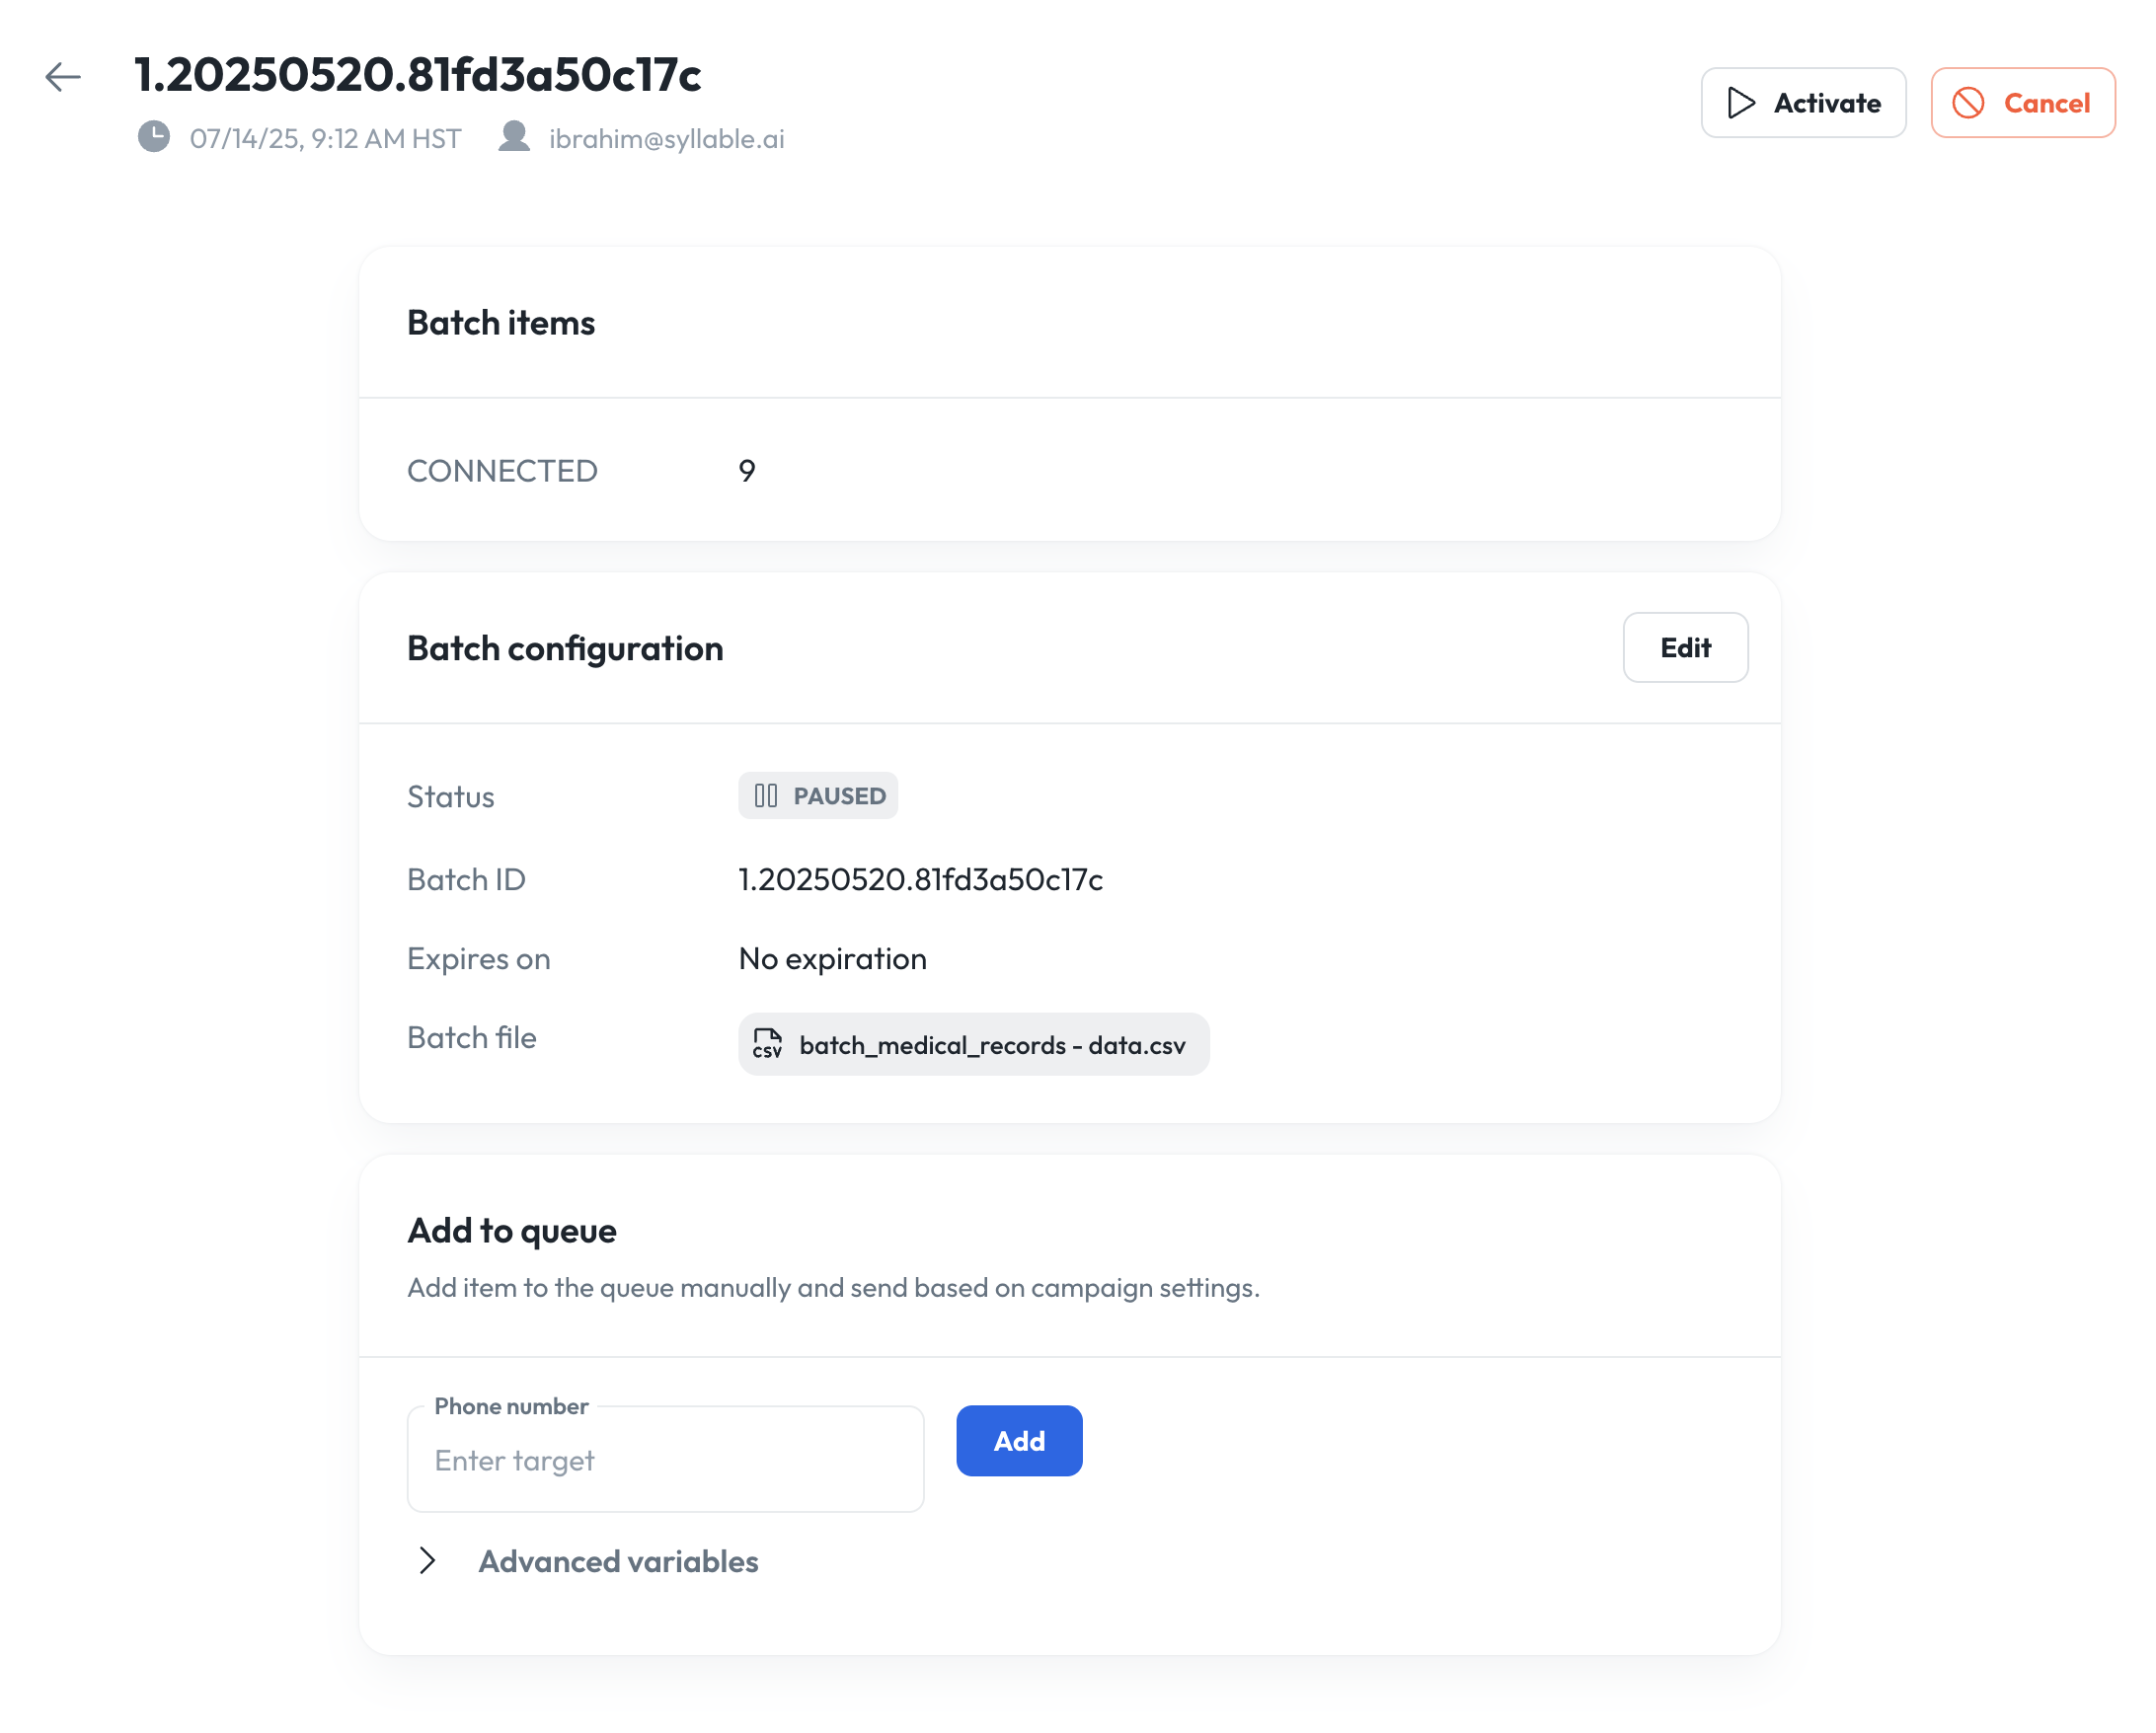Screen dimensions: 2156x1733
Task: Go back using the left arrow
Action: click(62, 77)
